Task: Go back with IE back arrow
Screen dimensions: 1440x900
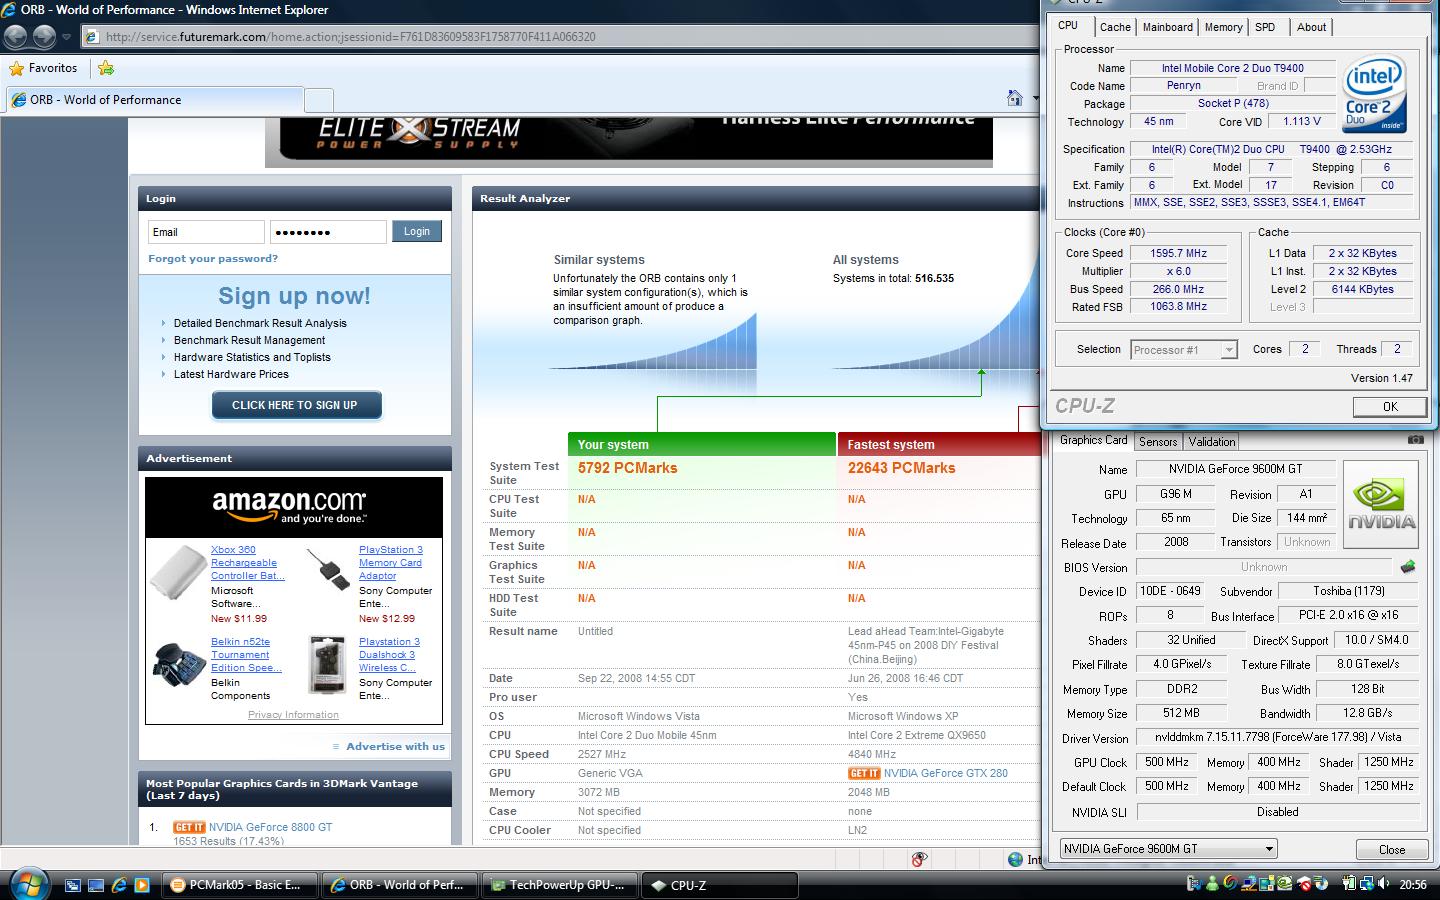Action: click(x=15, y=37)
